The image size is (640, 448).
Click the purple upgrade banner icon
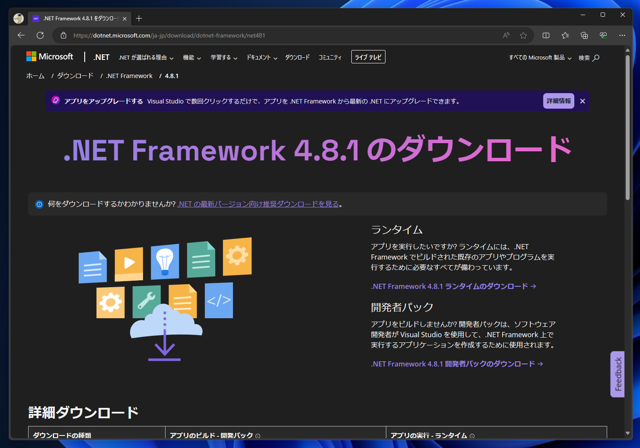point(56,100)
